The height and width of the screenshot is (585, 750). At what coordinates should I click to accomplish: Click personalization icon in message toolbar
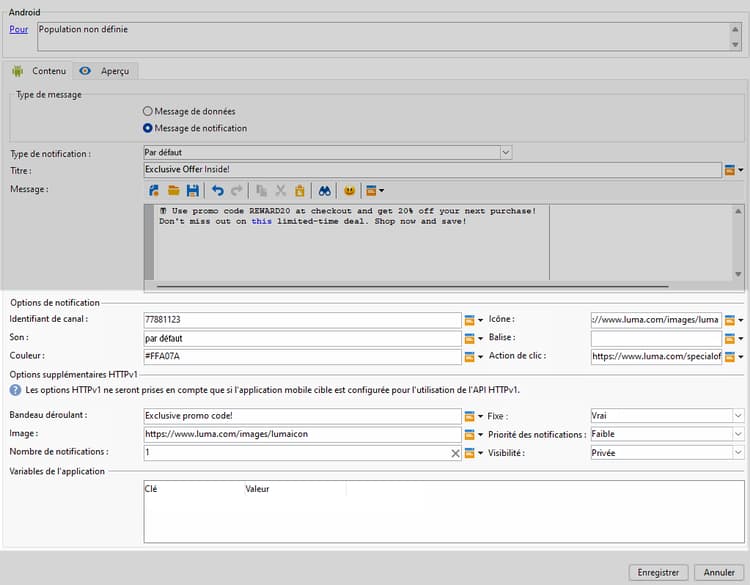[371, 191]
